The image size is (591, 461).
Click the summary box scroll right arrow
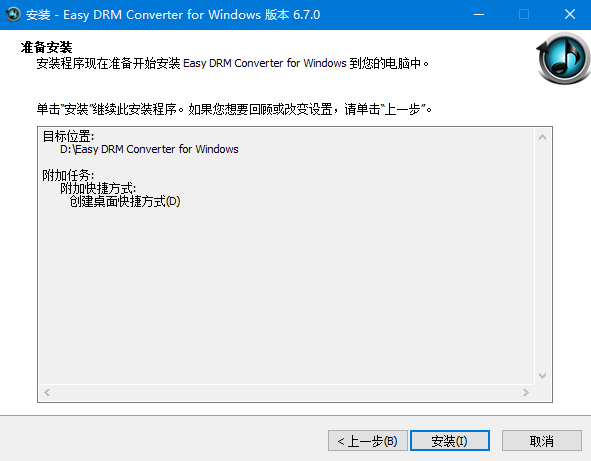[526, 392]
